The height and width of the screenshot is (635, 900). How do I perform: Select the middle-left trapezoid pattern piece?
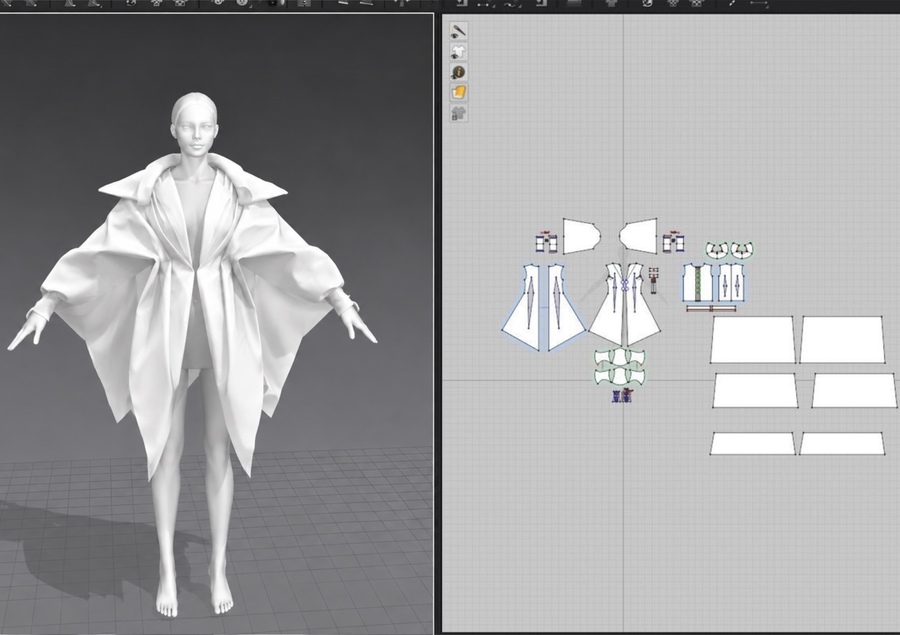pyautogui.click(x=755, y=390)
